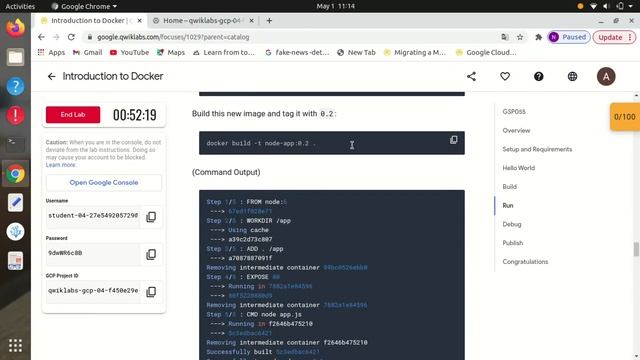The height and width of the screenshot is (360, 640).
Task: Copy the docker build command
Action: point(453,140)
